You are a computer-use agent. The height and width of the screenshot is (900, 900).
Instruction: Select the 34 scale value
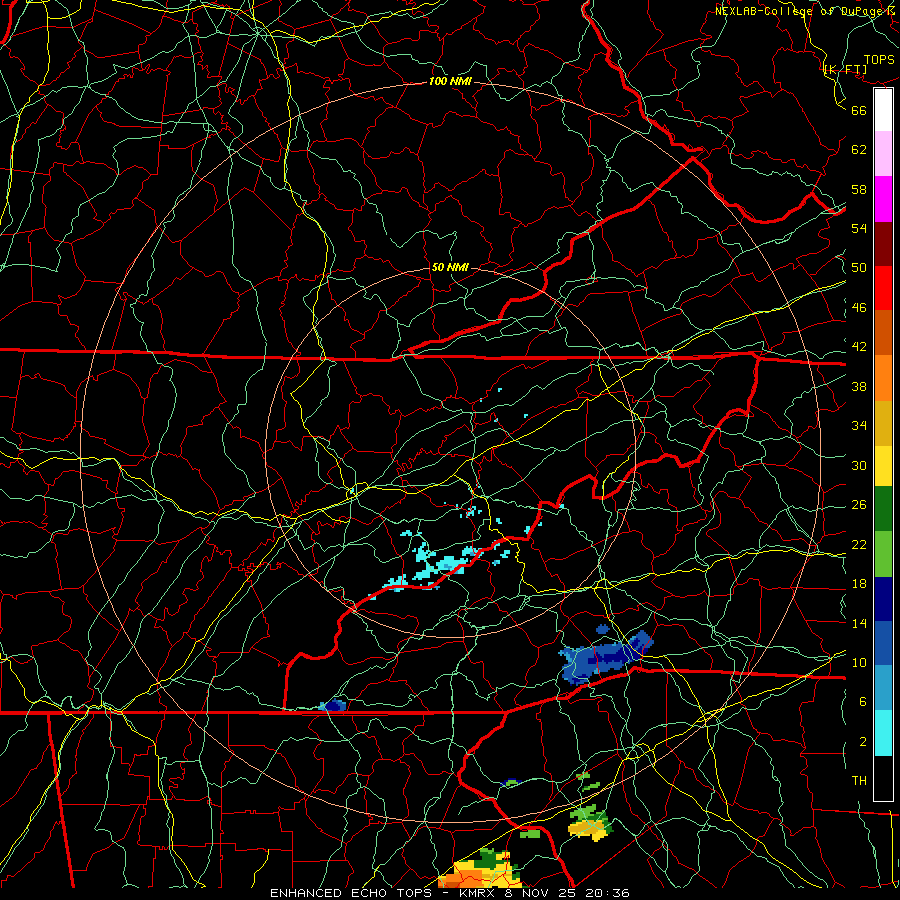pos(859,426)
